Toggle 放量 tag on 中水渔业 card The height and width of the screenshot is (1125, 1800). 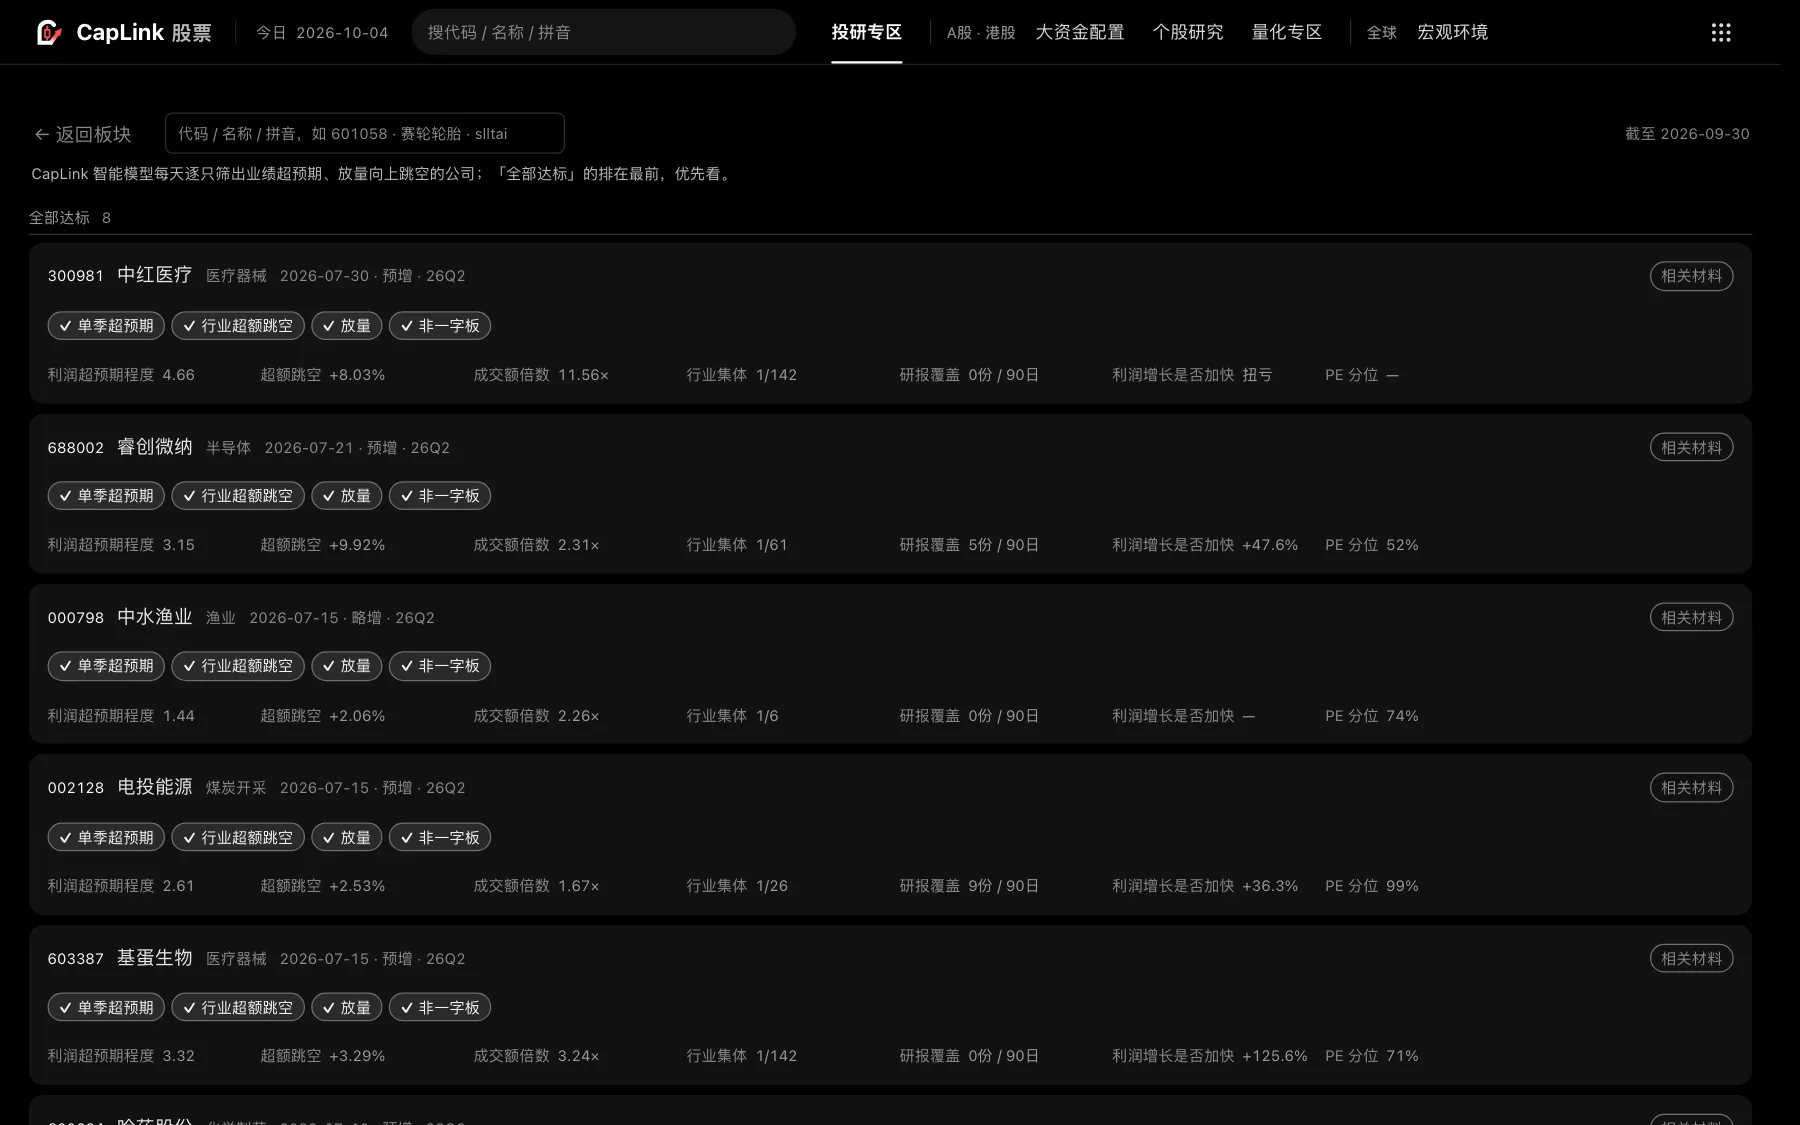pos(347,666)
